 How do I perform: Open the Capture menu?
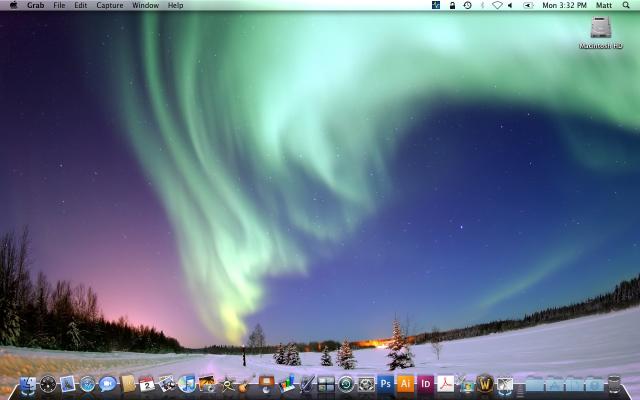click(x=110, y=5)
